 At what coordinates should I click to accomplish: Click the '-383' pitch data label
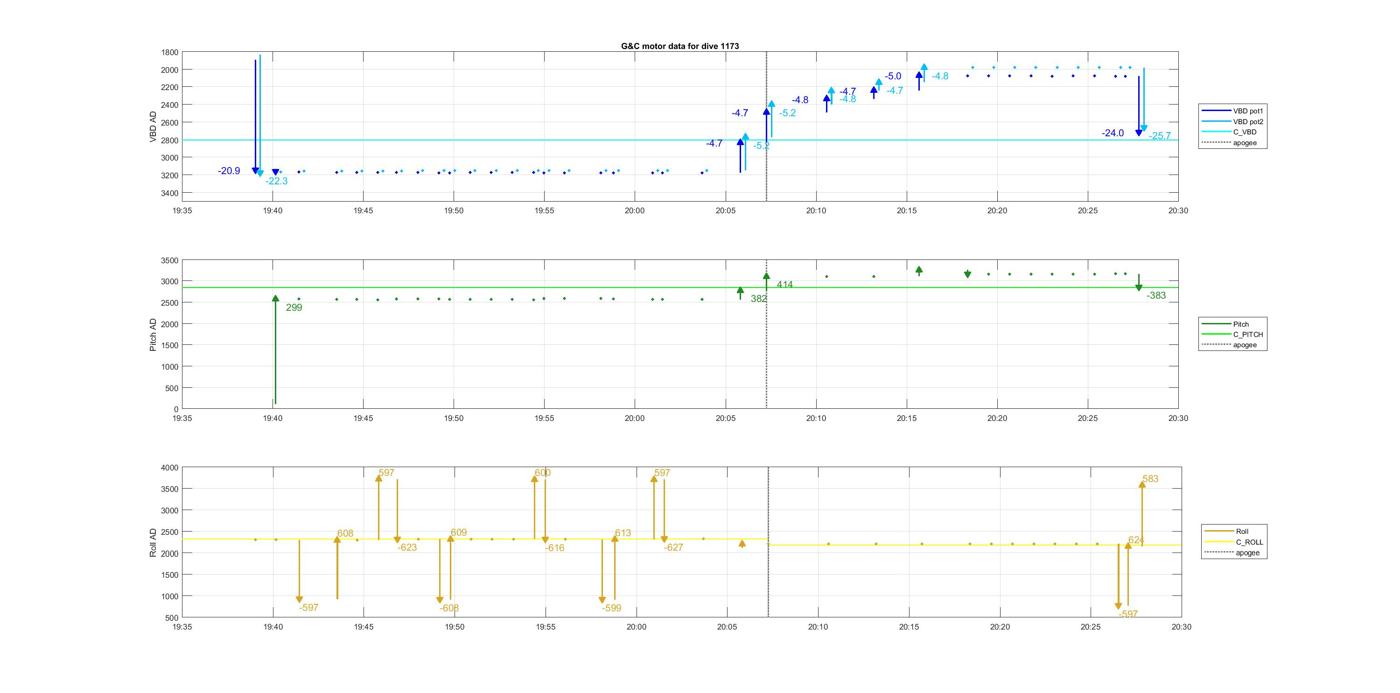click(x=1156, y=296)
